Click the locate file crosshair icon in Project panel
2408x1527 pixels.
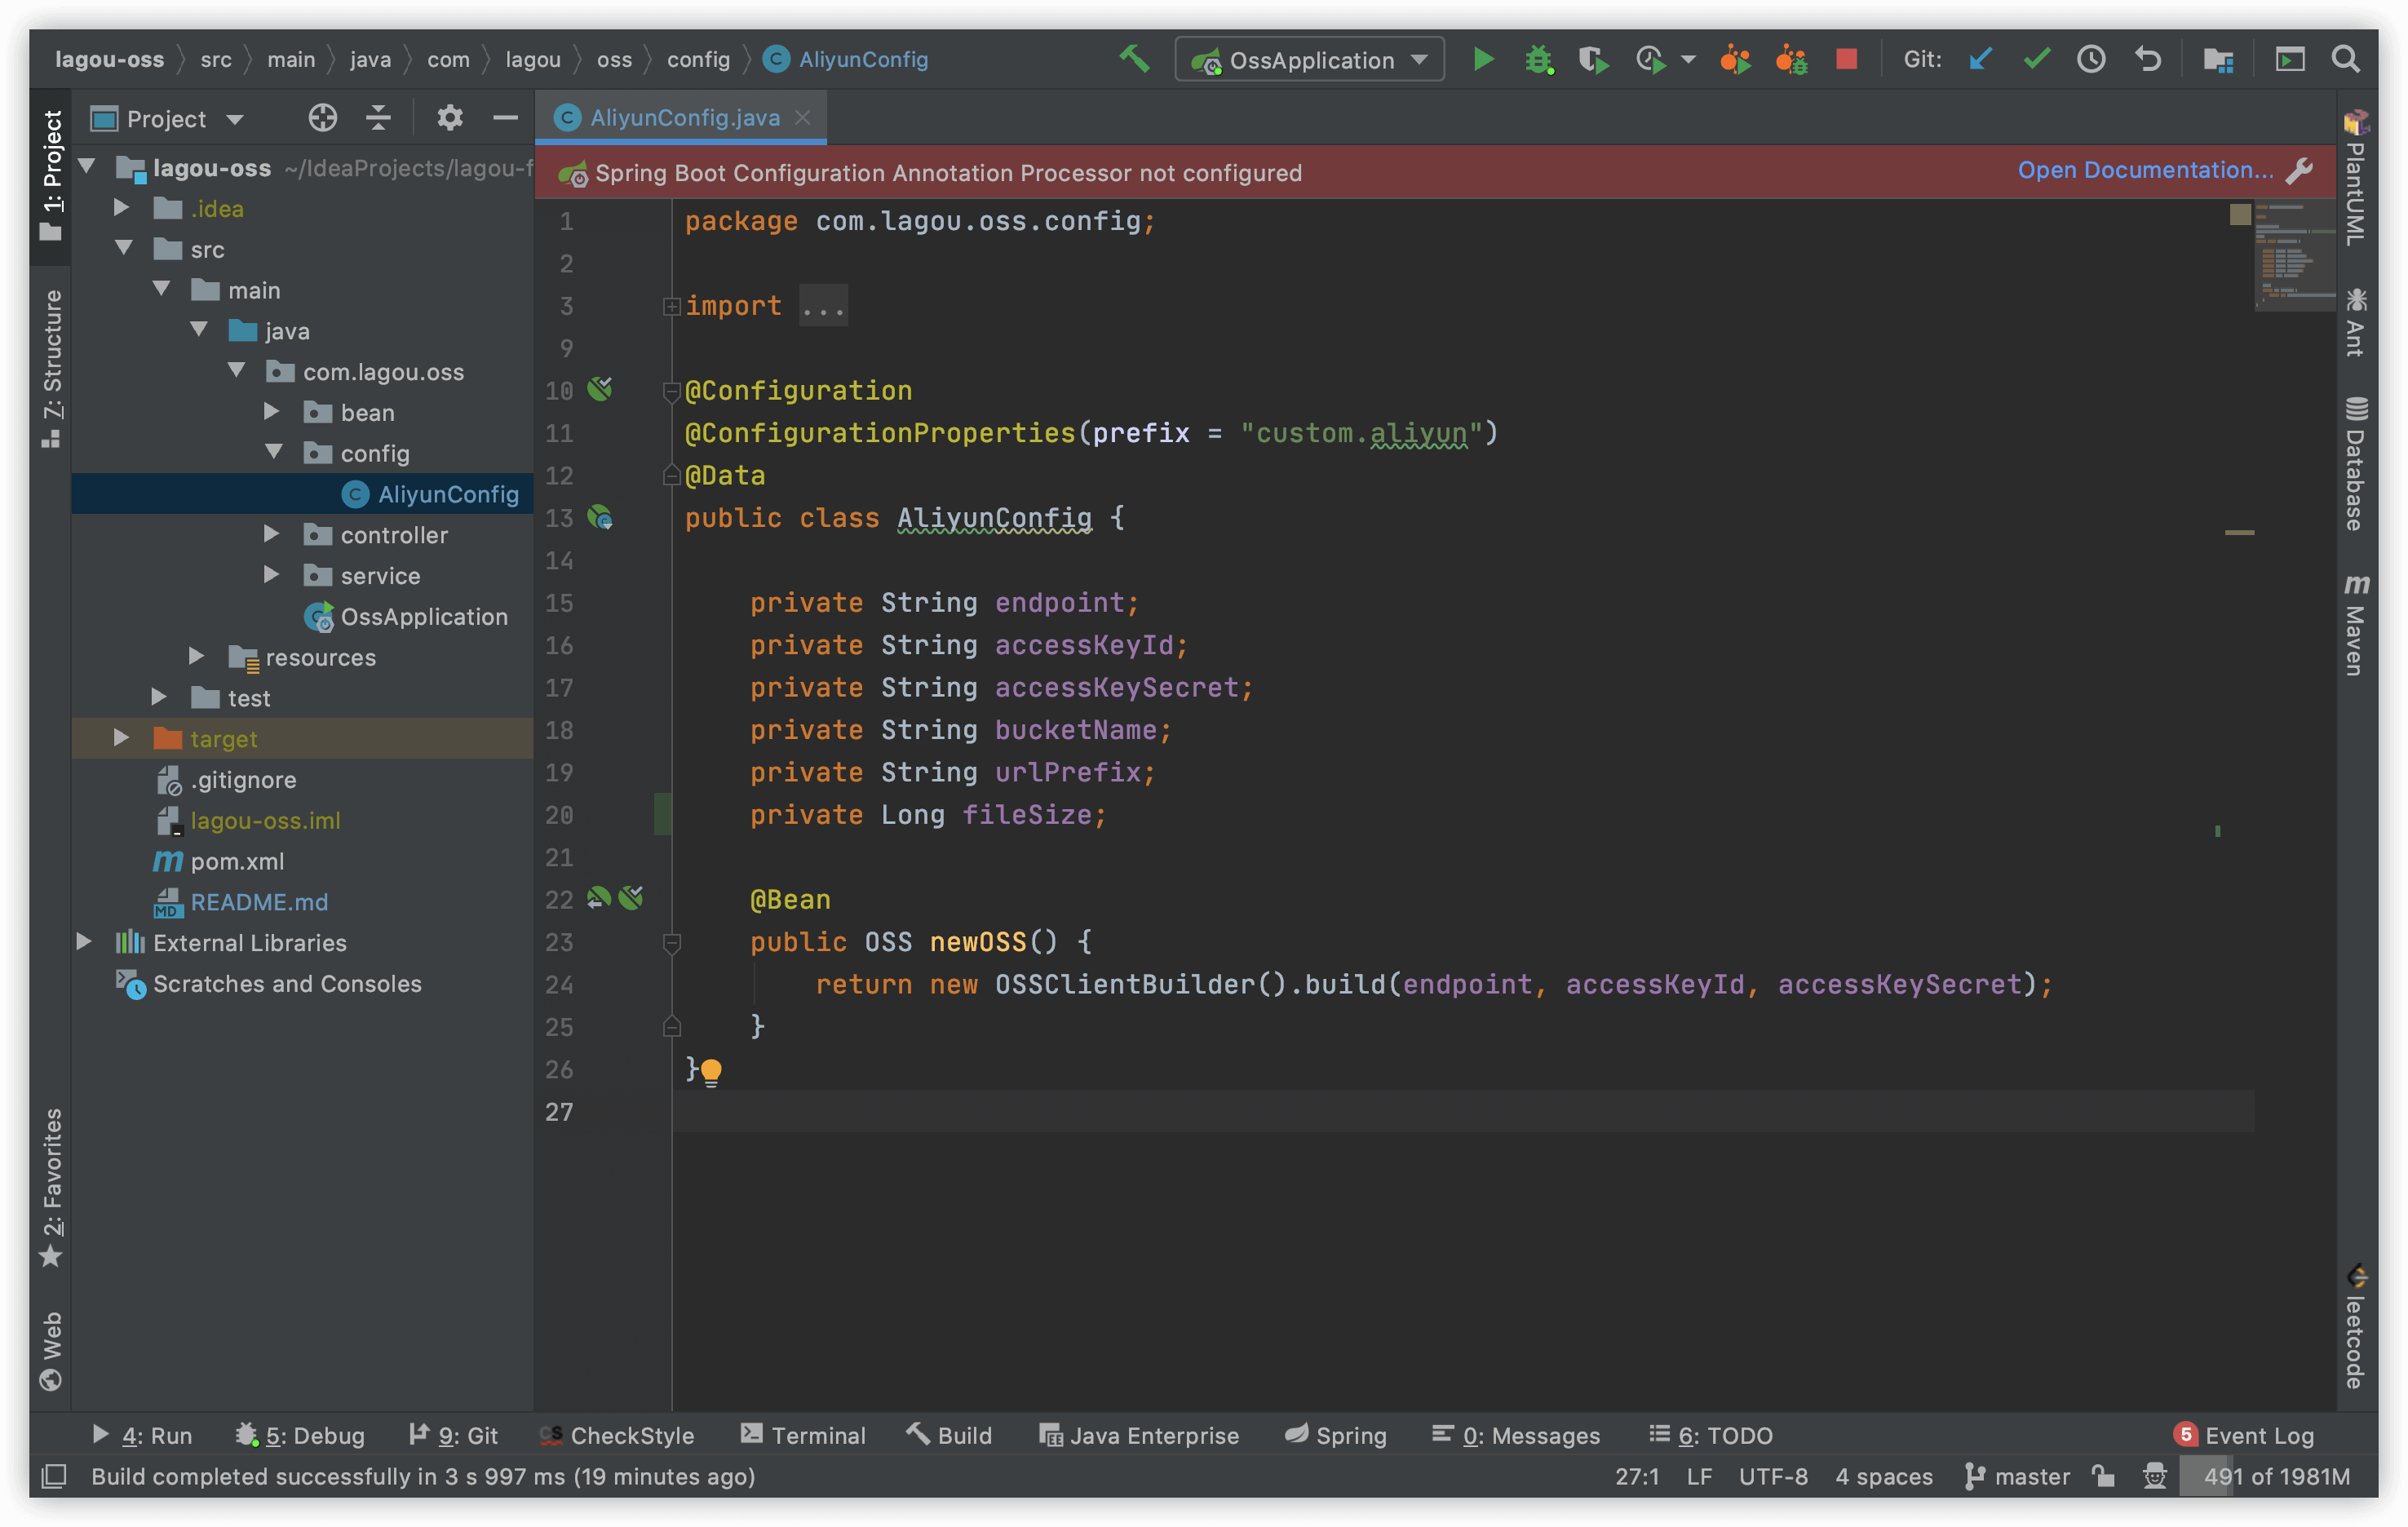[x=322, y=118]
